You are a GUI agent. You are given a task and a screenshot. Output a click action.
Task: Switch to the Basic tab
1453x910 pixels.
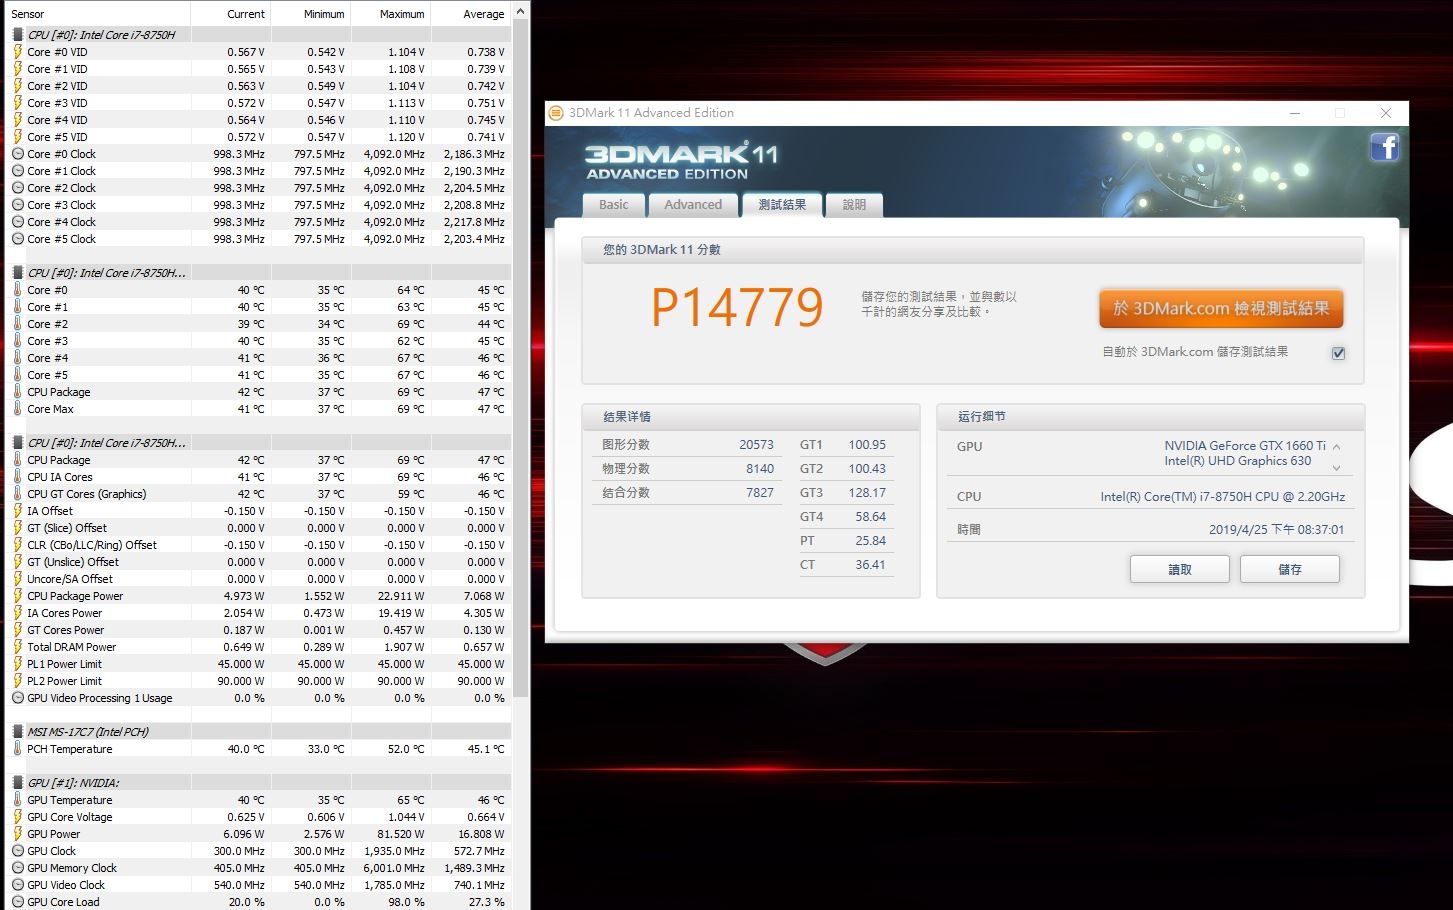coord(614,204)
